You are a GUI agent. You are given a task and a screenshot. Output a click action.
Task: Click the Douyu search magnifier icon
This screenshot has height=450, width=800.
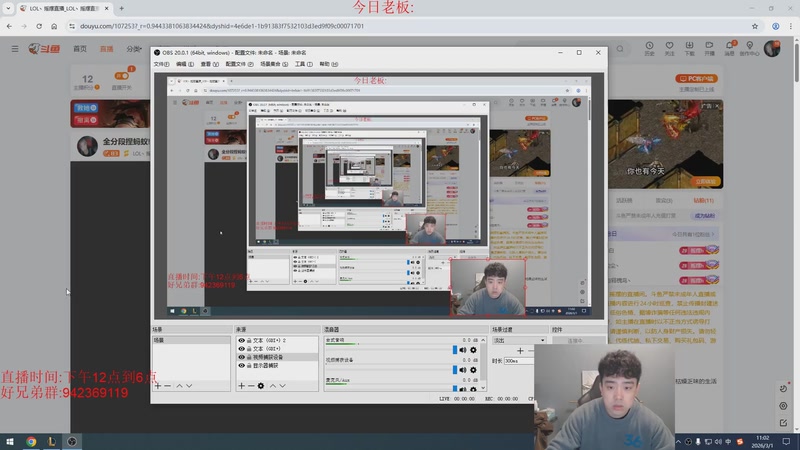coord(620,48)
